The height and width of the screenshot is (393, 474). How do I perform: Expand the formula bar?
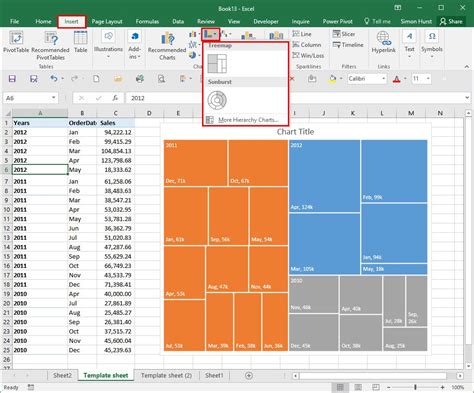coord(467,98)
